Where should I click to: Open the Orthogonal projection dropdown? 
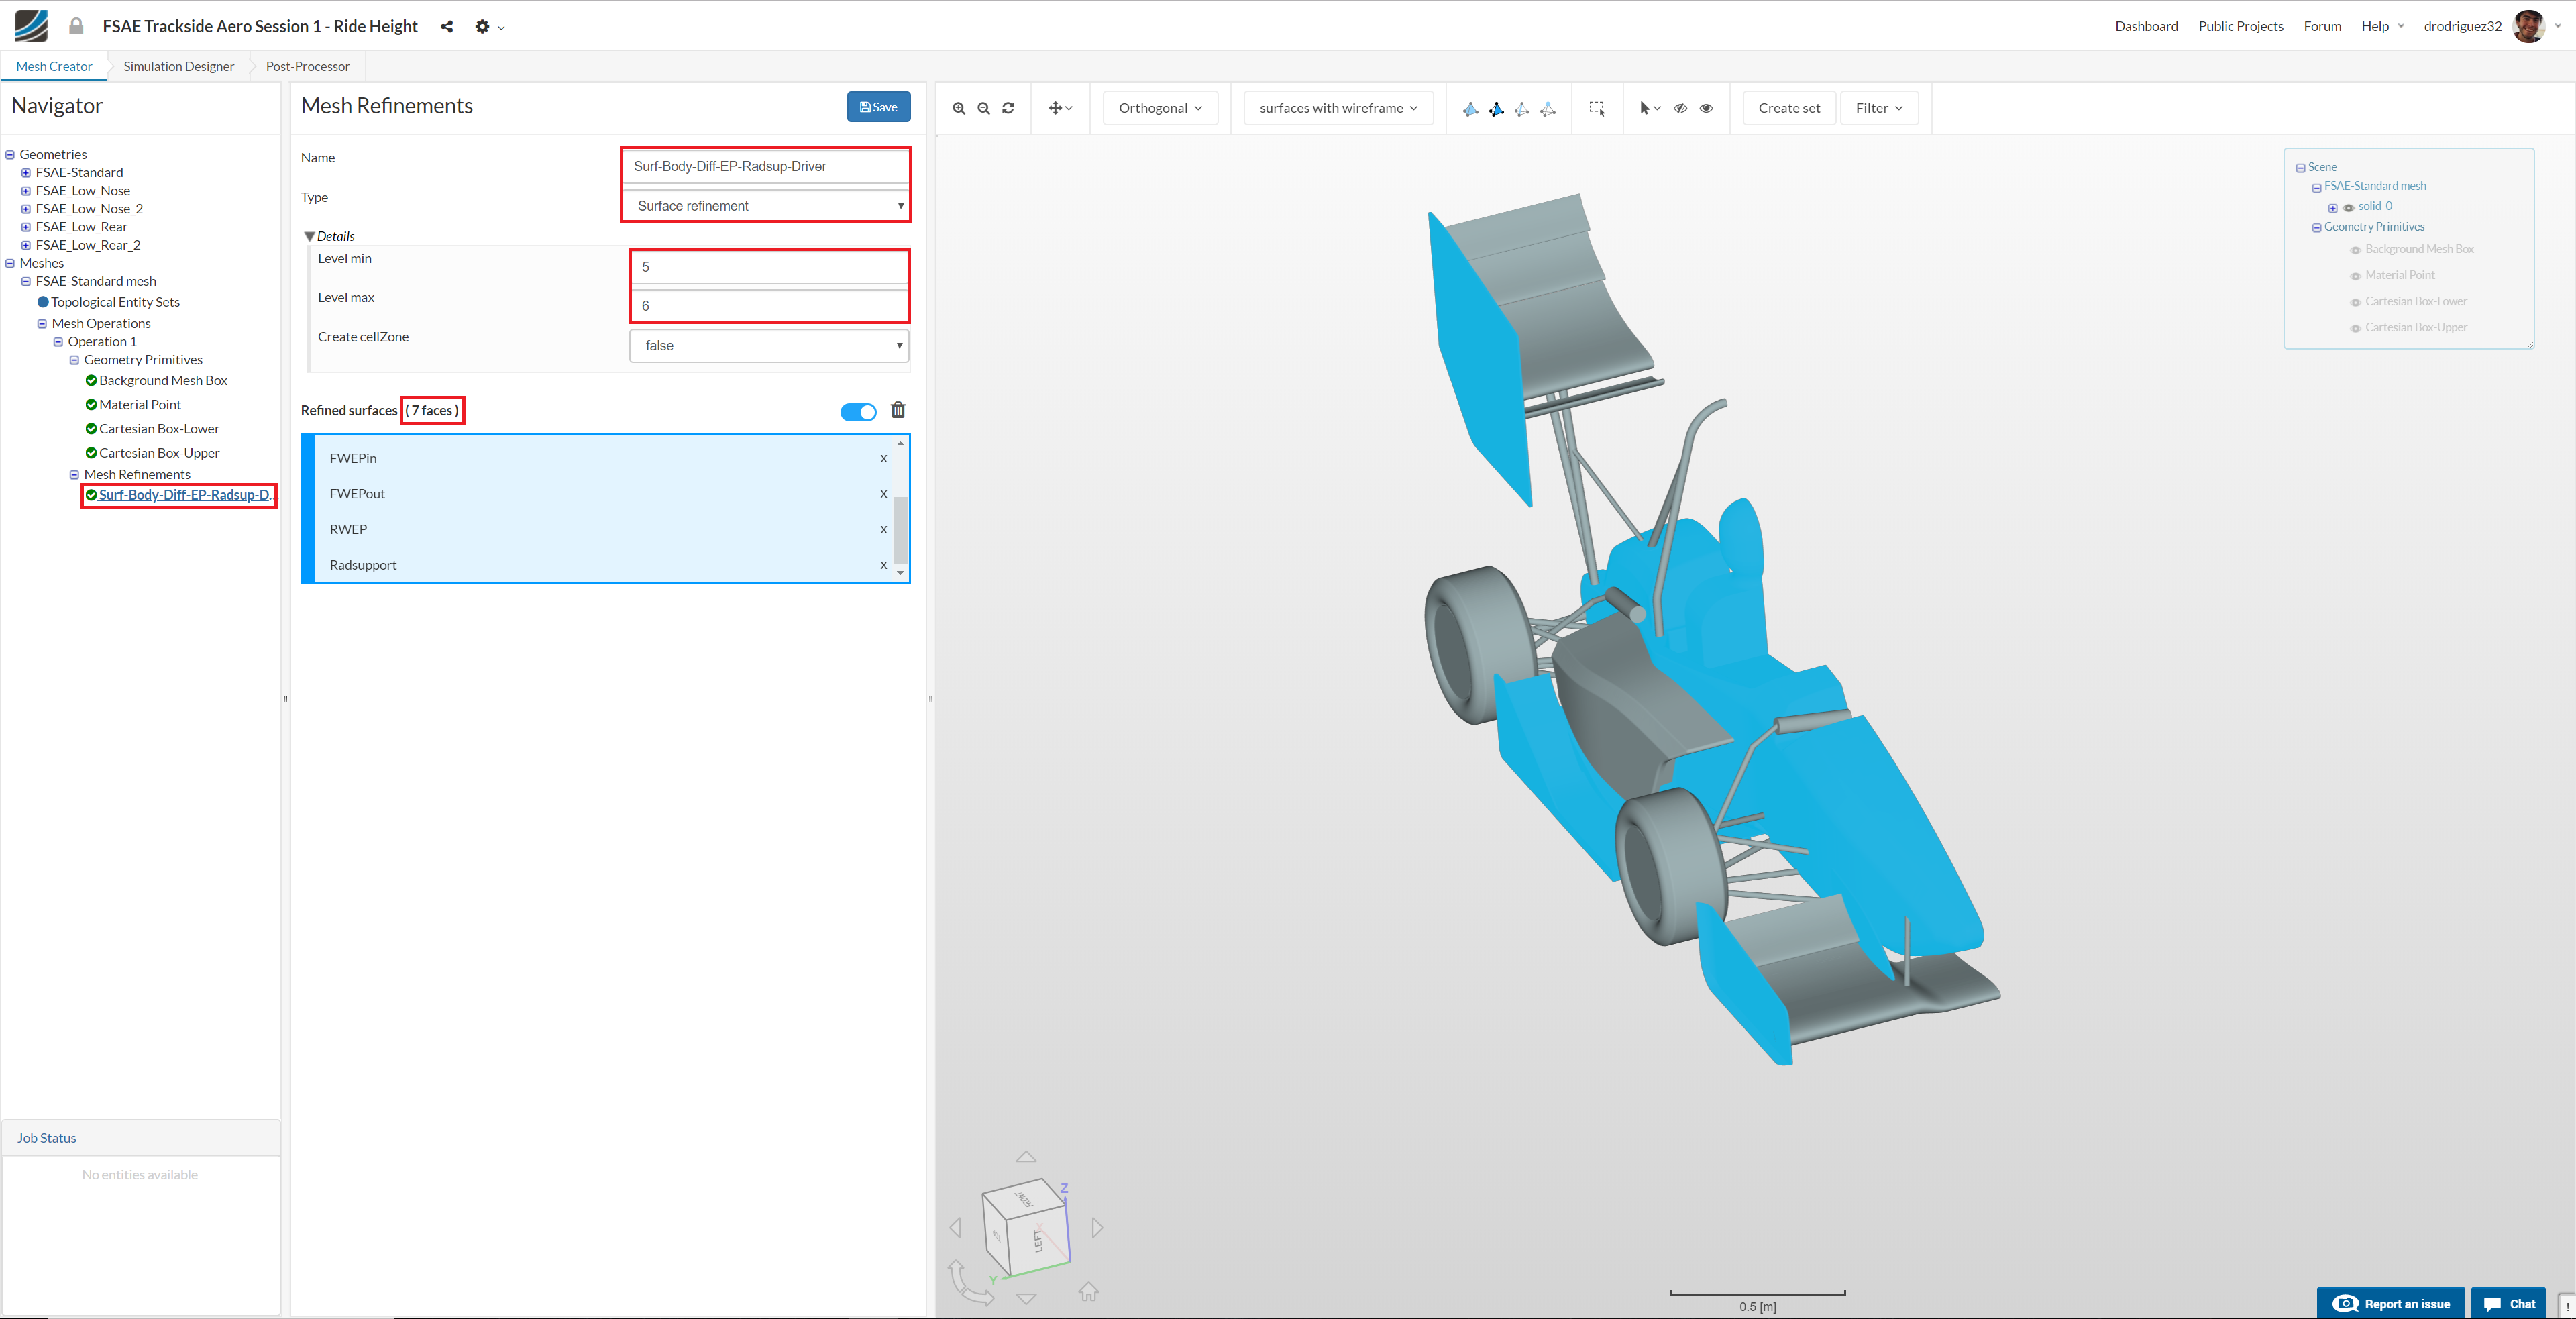1160,108
